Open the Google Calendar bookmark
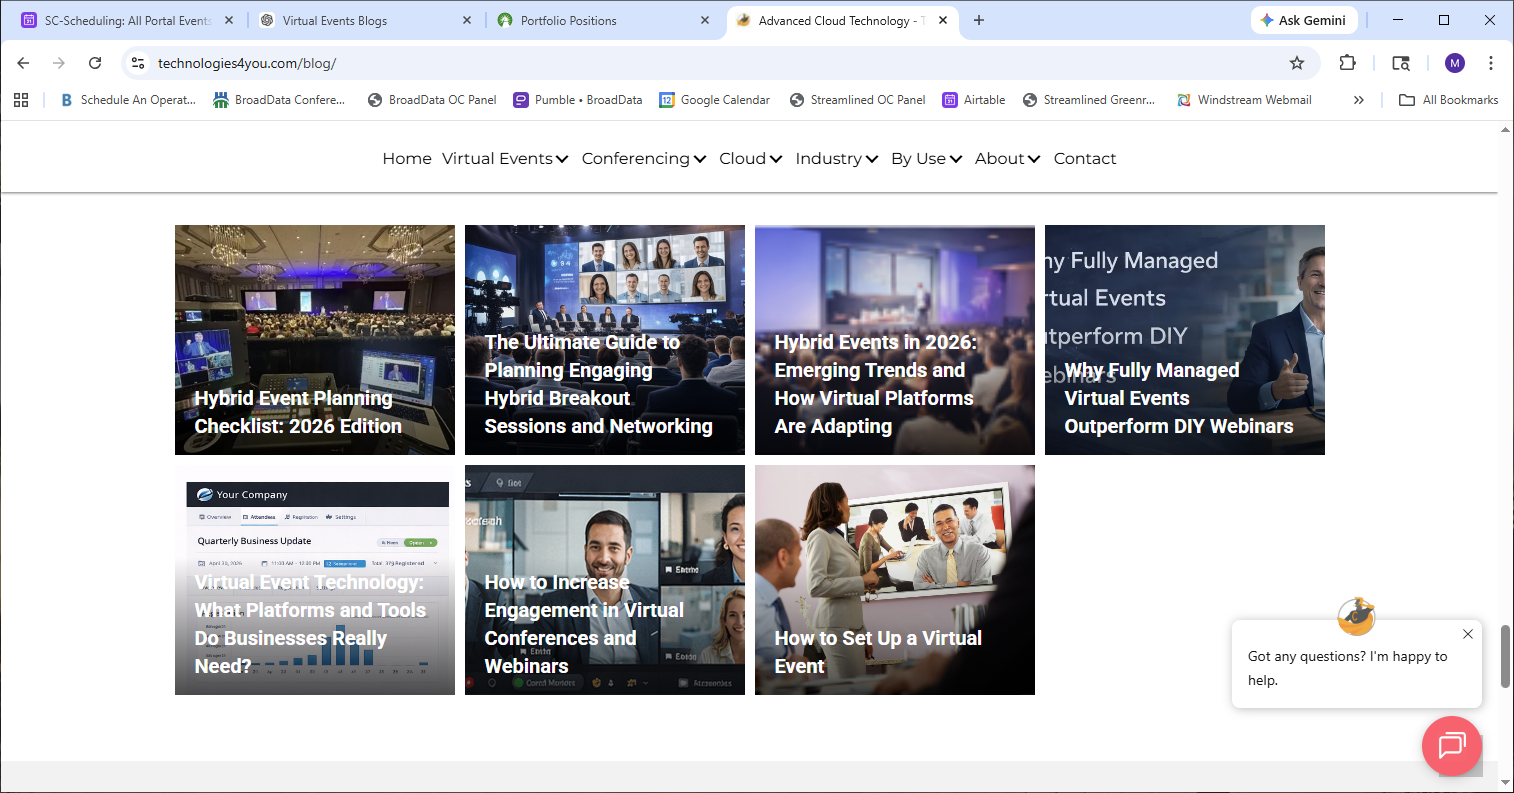The height and width of the screenshot is (793, 1514). click(x=714, y=100)
